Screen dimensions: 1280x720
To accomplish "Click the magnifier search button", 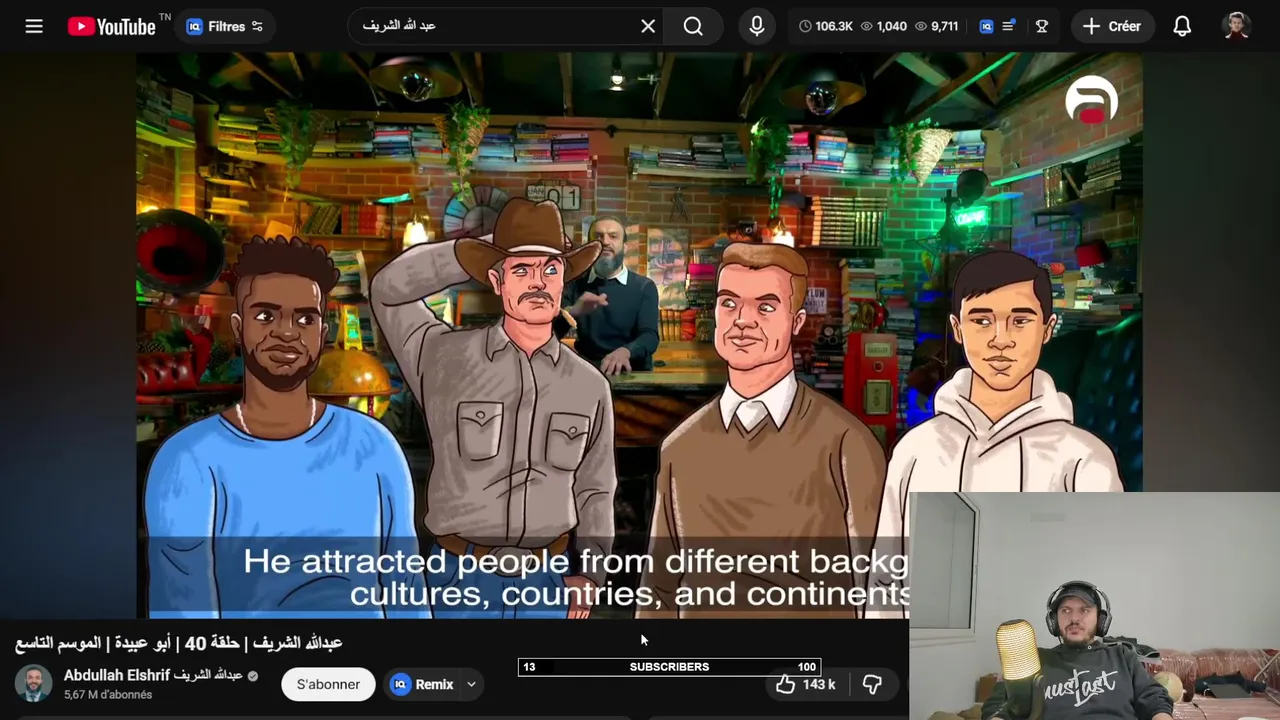I will pyautogui.click(x=693, y=26).
